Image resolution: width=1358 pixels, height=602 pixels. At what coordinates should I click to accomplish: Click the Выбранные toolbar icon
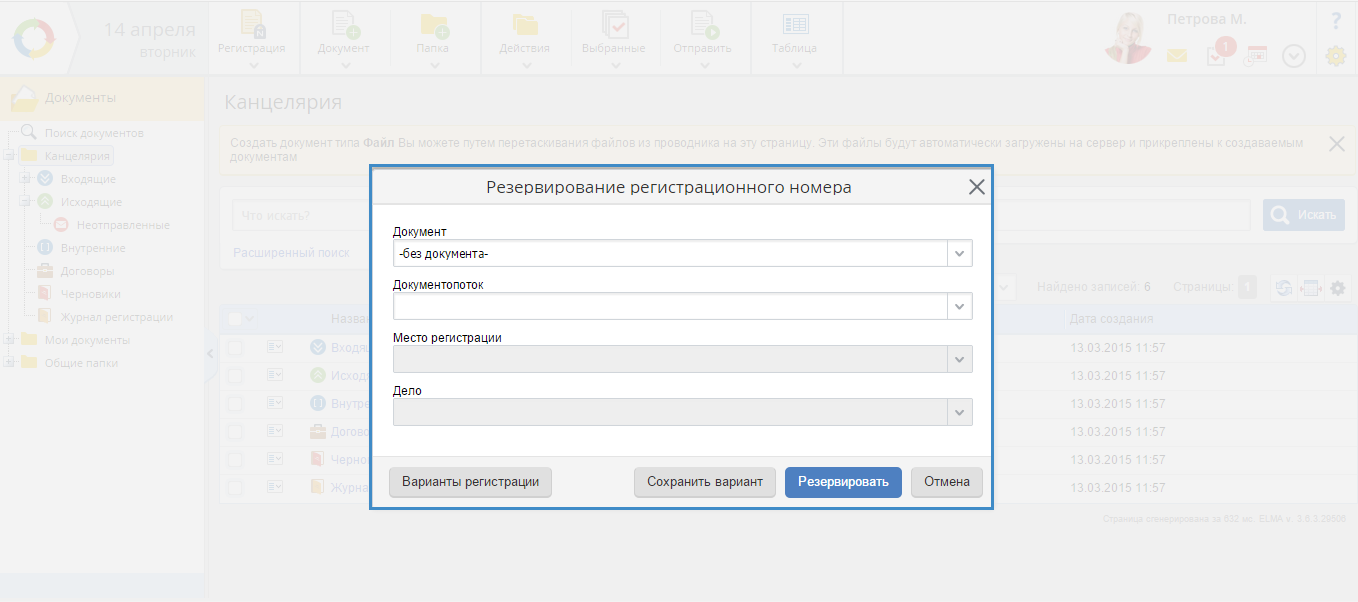(x=613, y=26)
